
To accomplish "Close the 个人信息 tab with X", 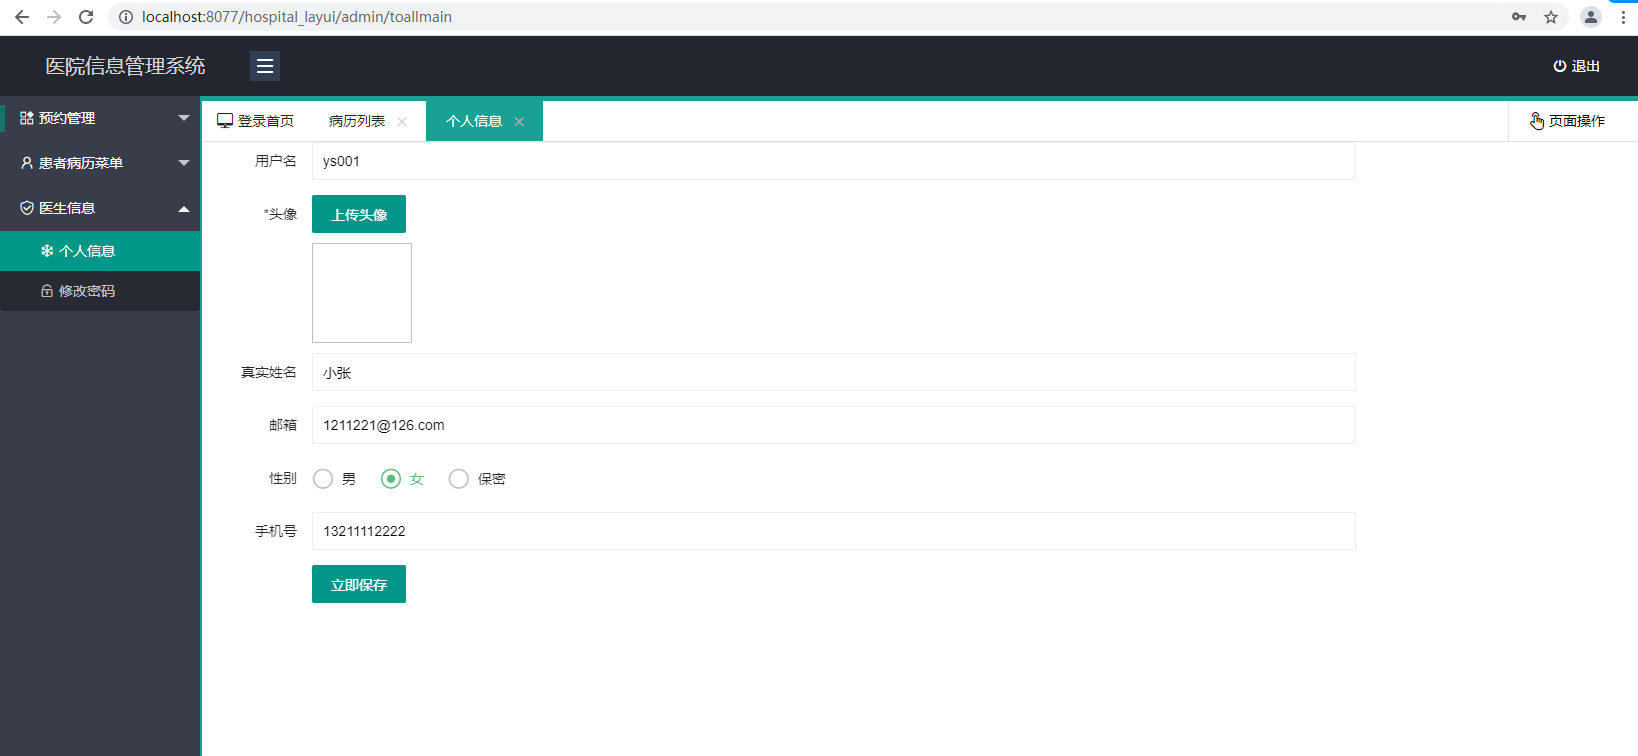I will pyautogui.click(x=519, y=122).
